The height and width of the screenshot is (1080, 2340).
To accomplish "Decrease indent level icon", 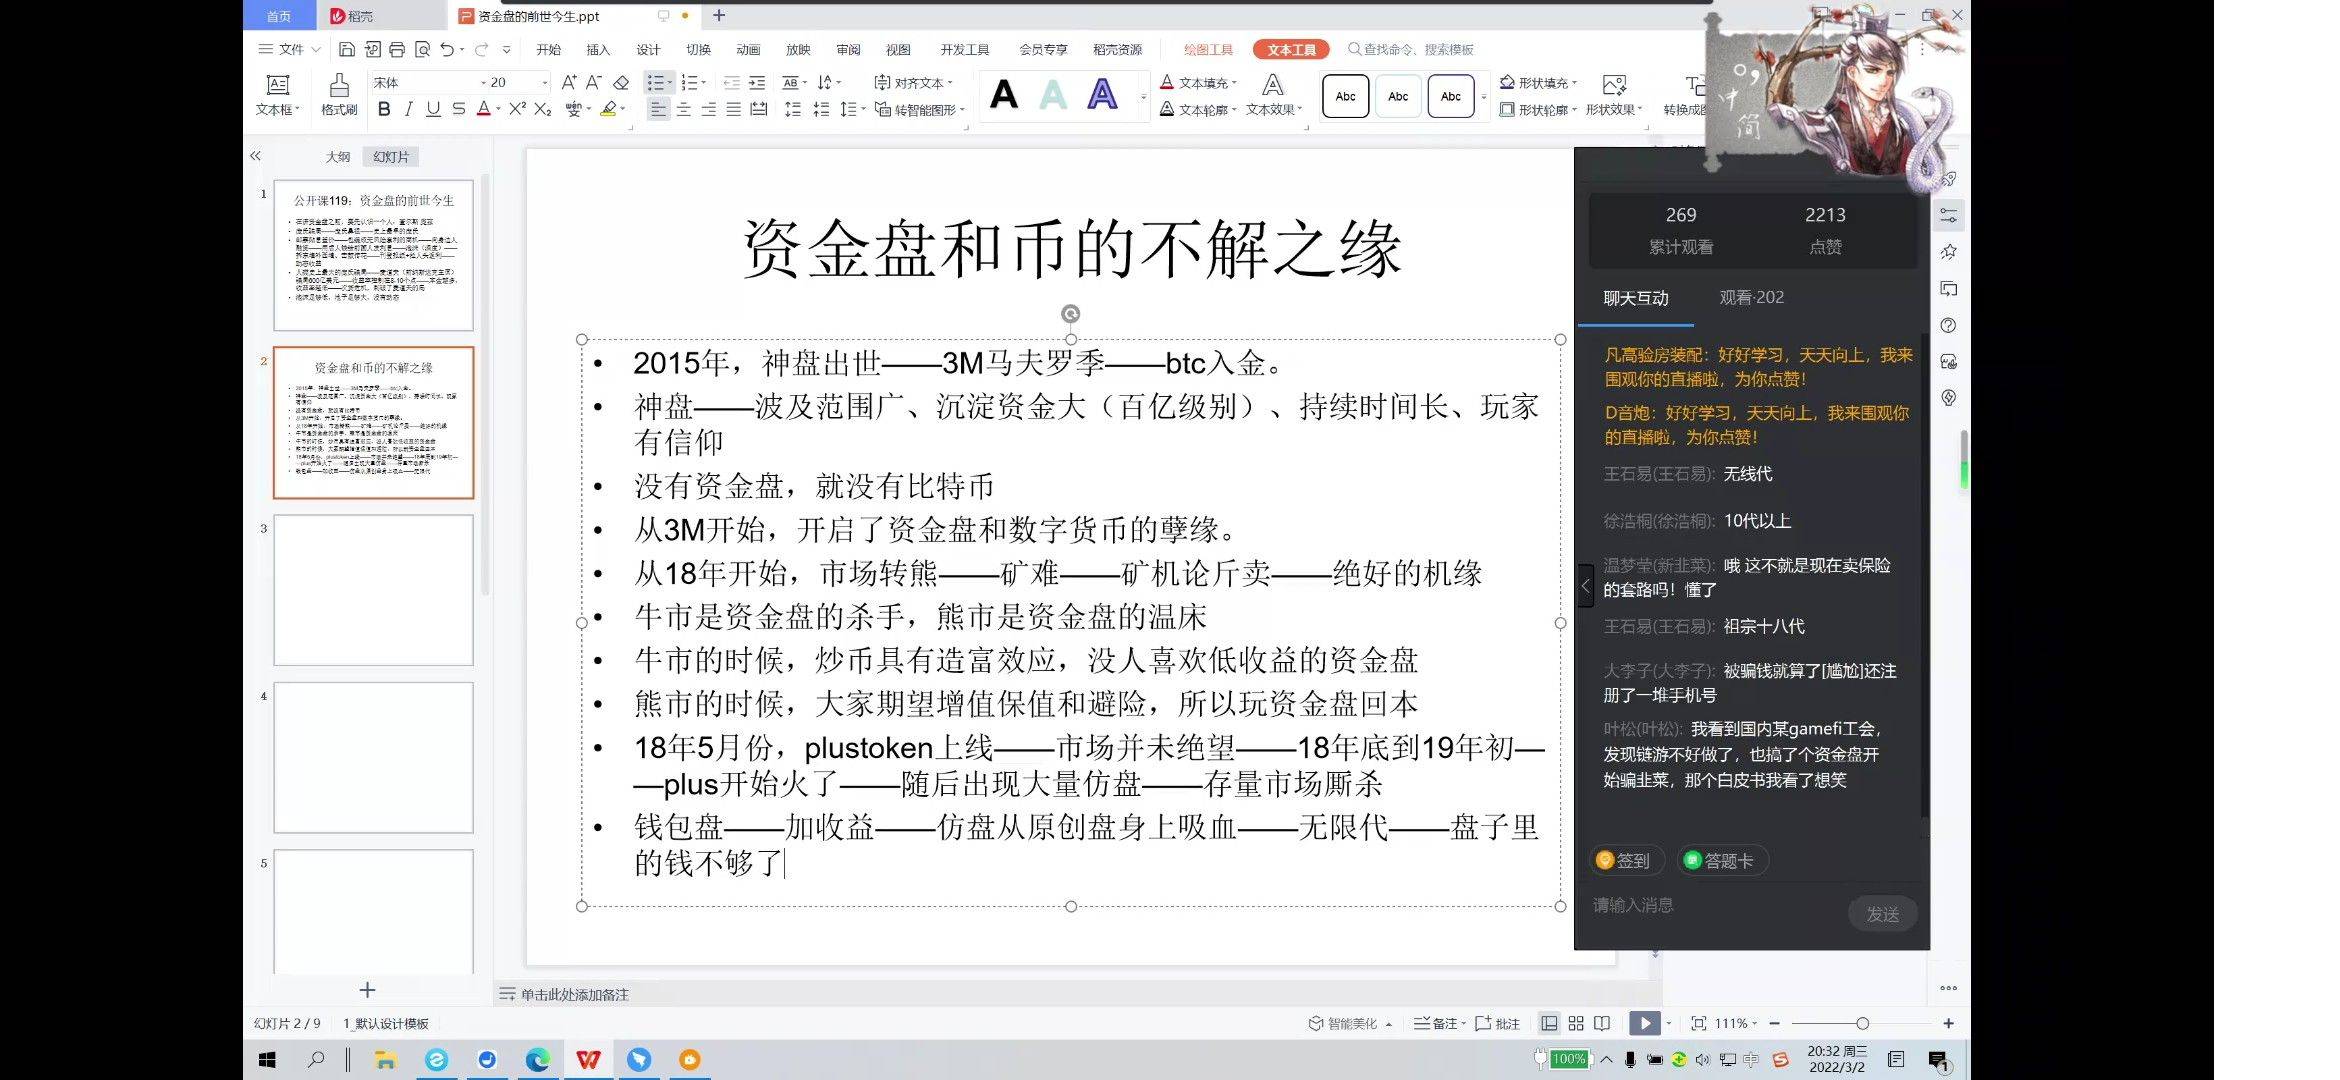I will coord(731,82).
